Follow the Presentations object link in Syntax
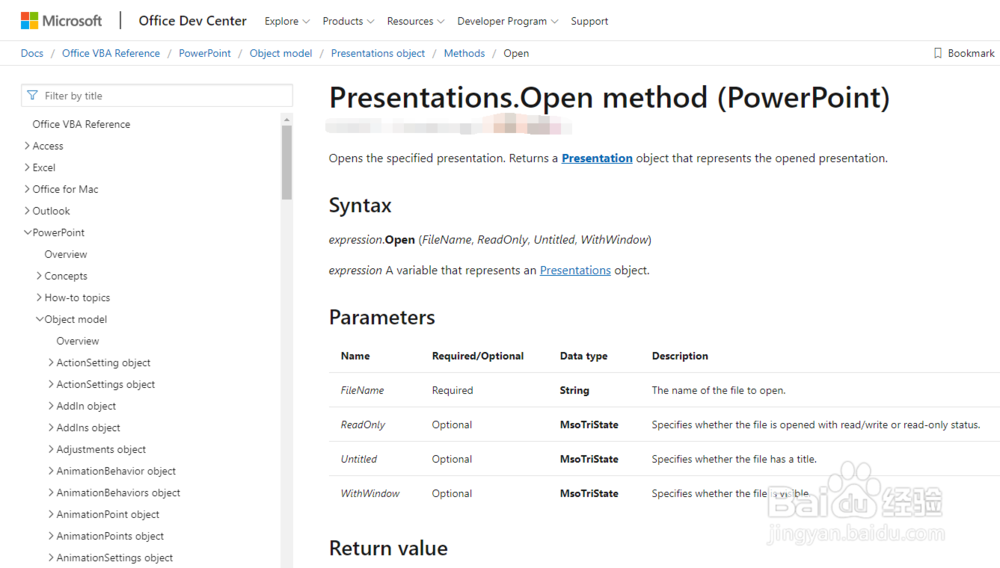 pos(575,270)
